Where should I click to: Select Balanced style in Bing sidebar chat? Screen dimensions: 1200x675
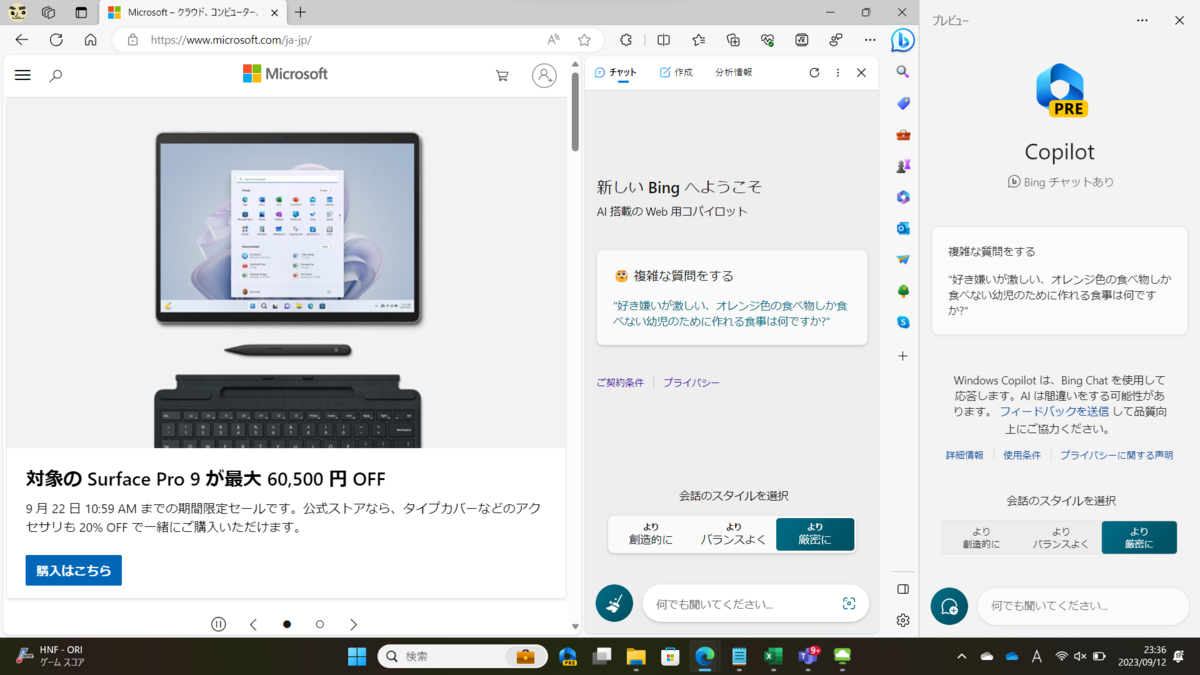[733, 534]
